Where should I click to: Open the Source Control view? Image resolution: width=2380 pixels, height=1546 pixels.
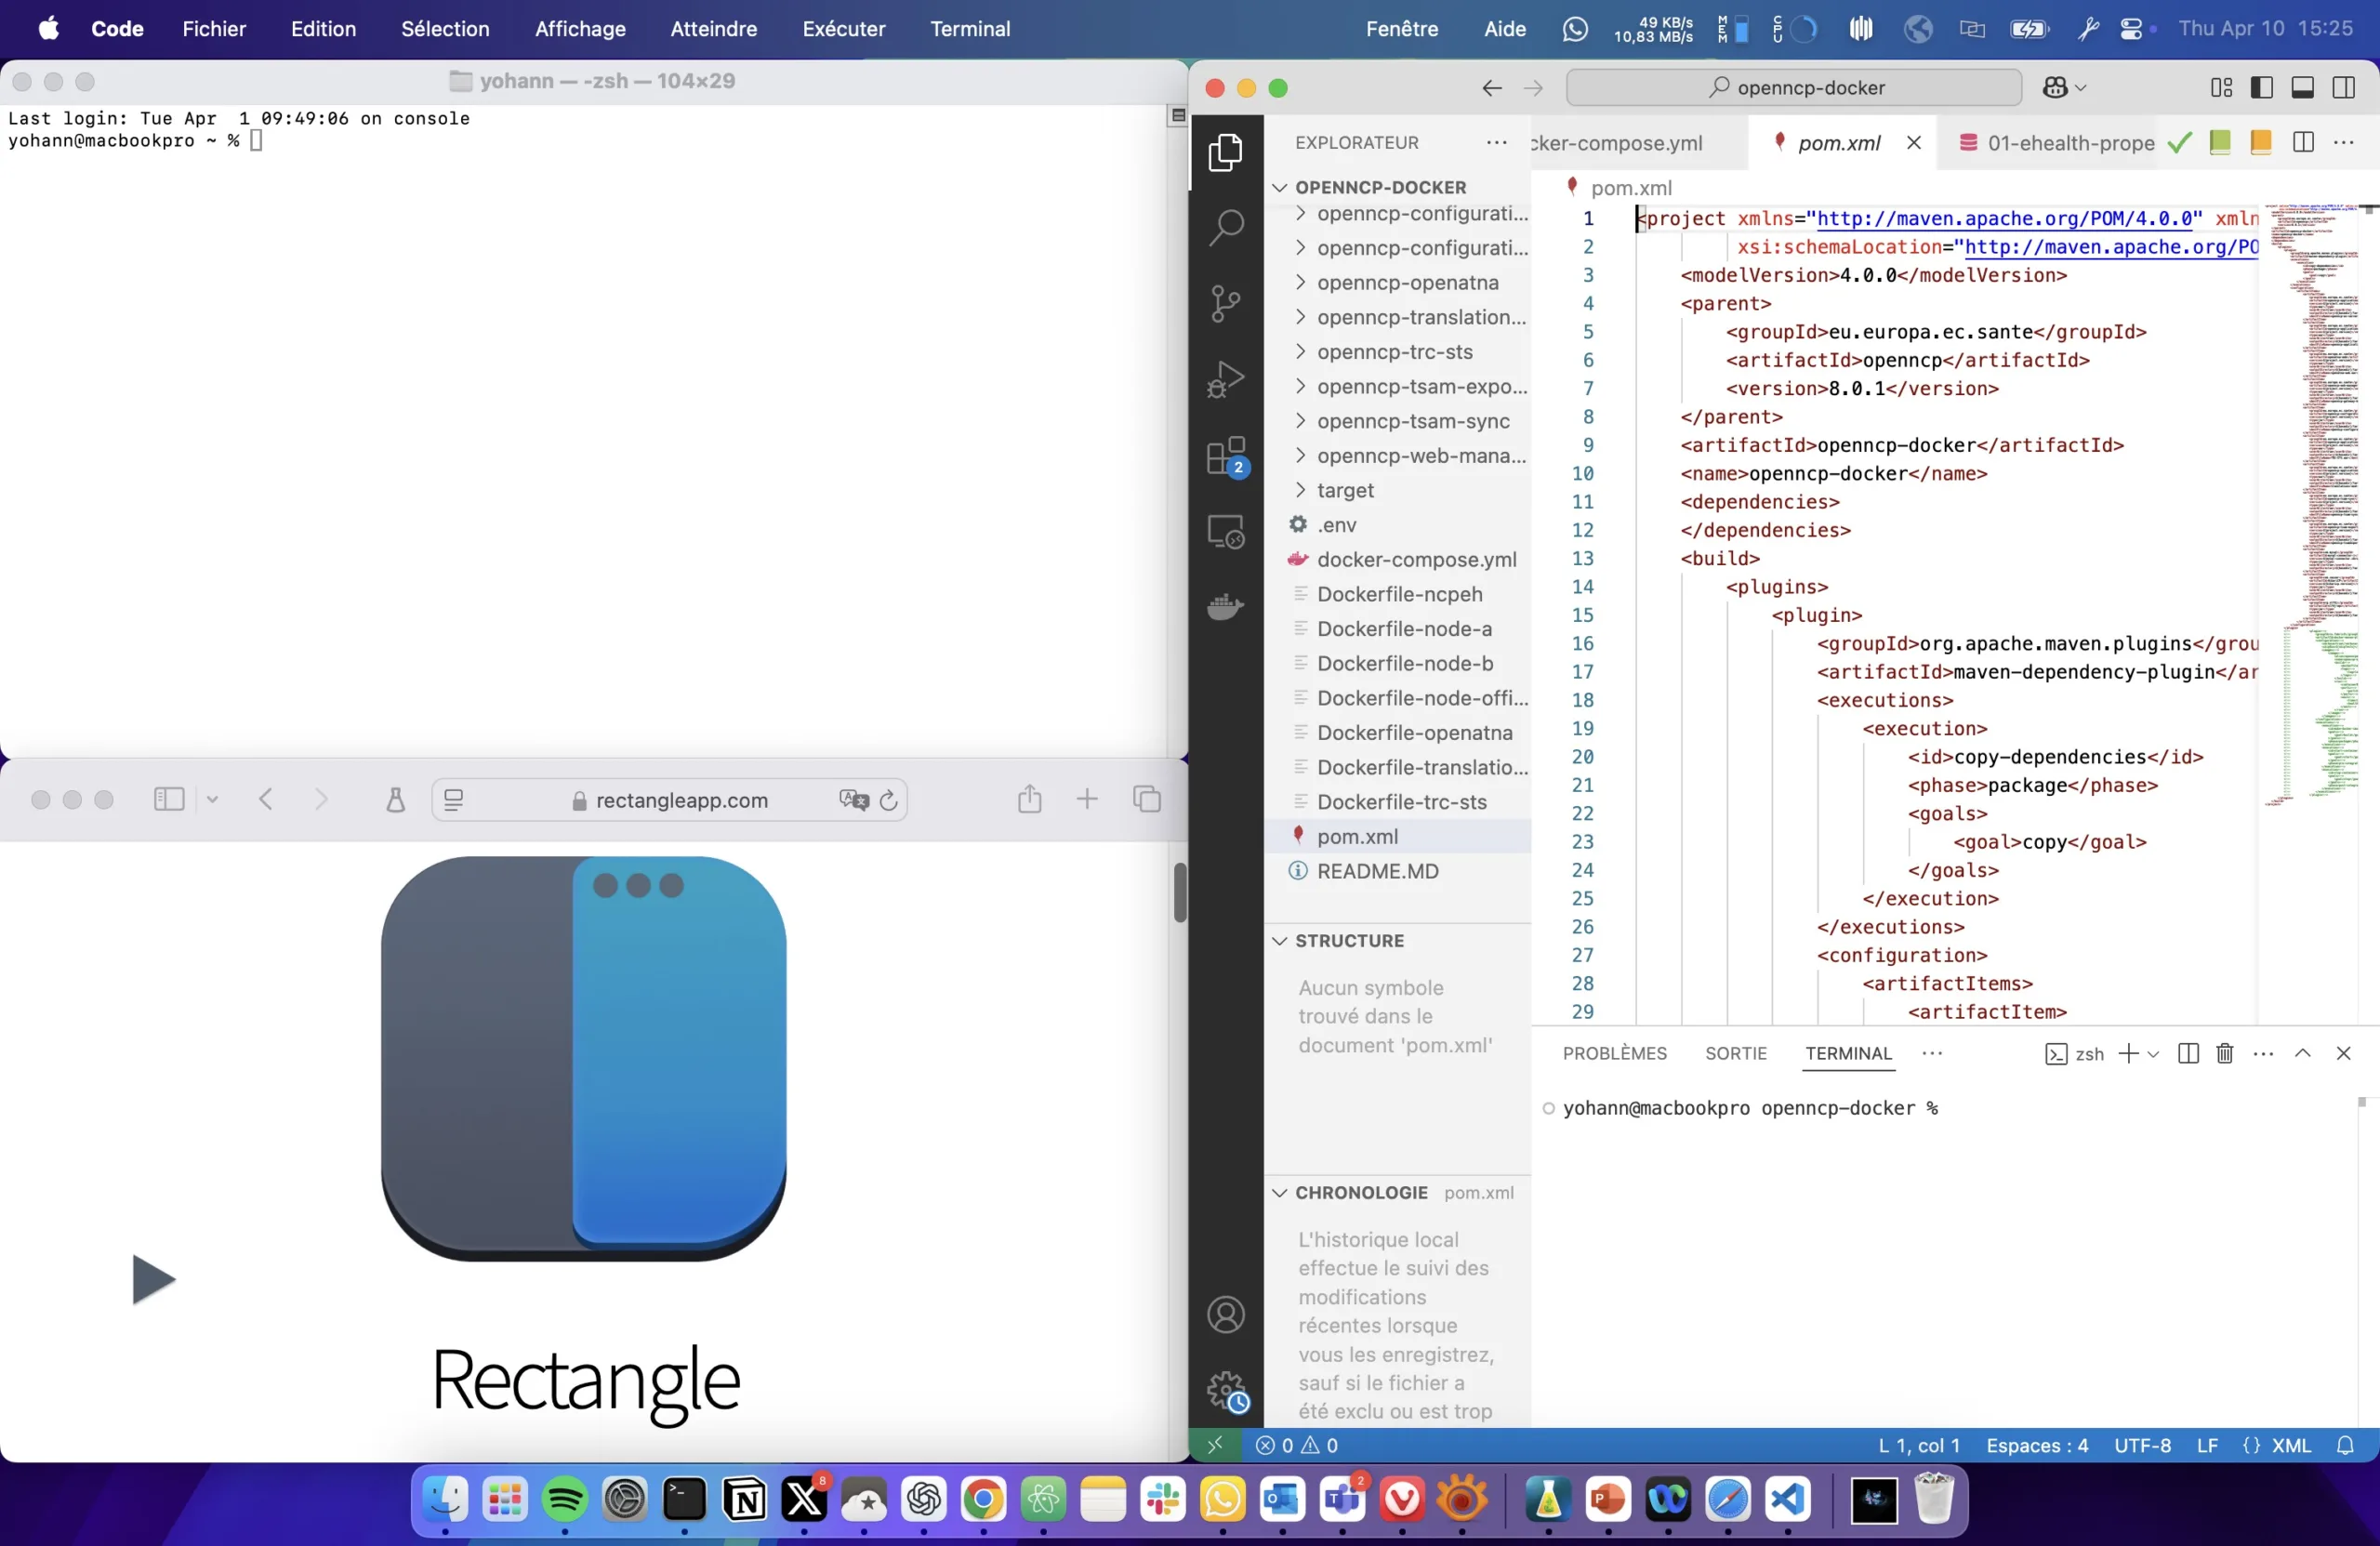coord(1225,304)
